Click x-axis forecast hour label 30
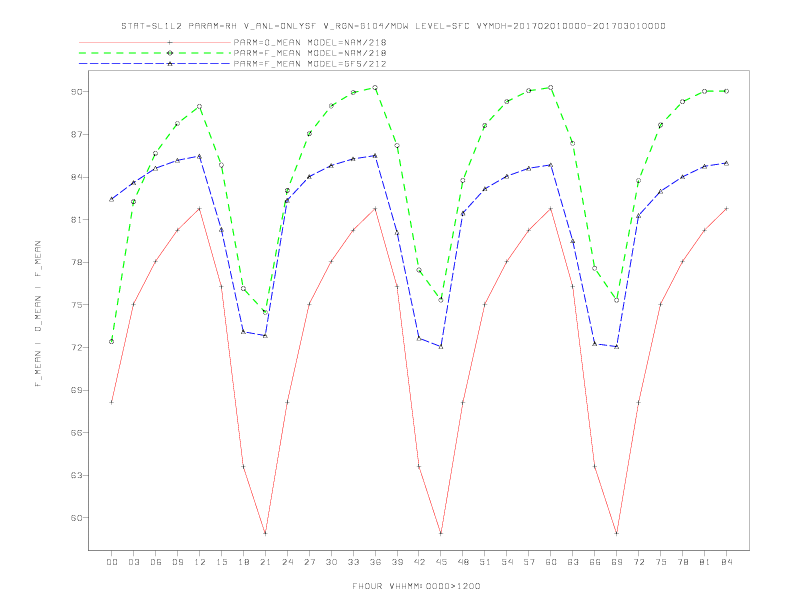The image size is (792, 612). coord(331,562)
